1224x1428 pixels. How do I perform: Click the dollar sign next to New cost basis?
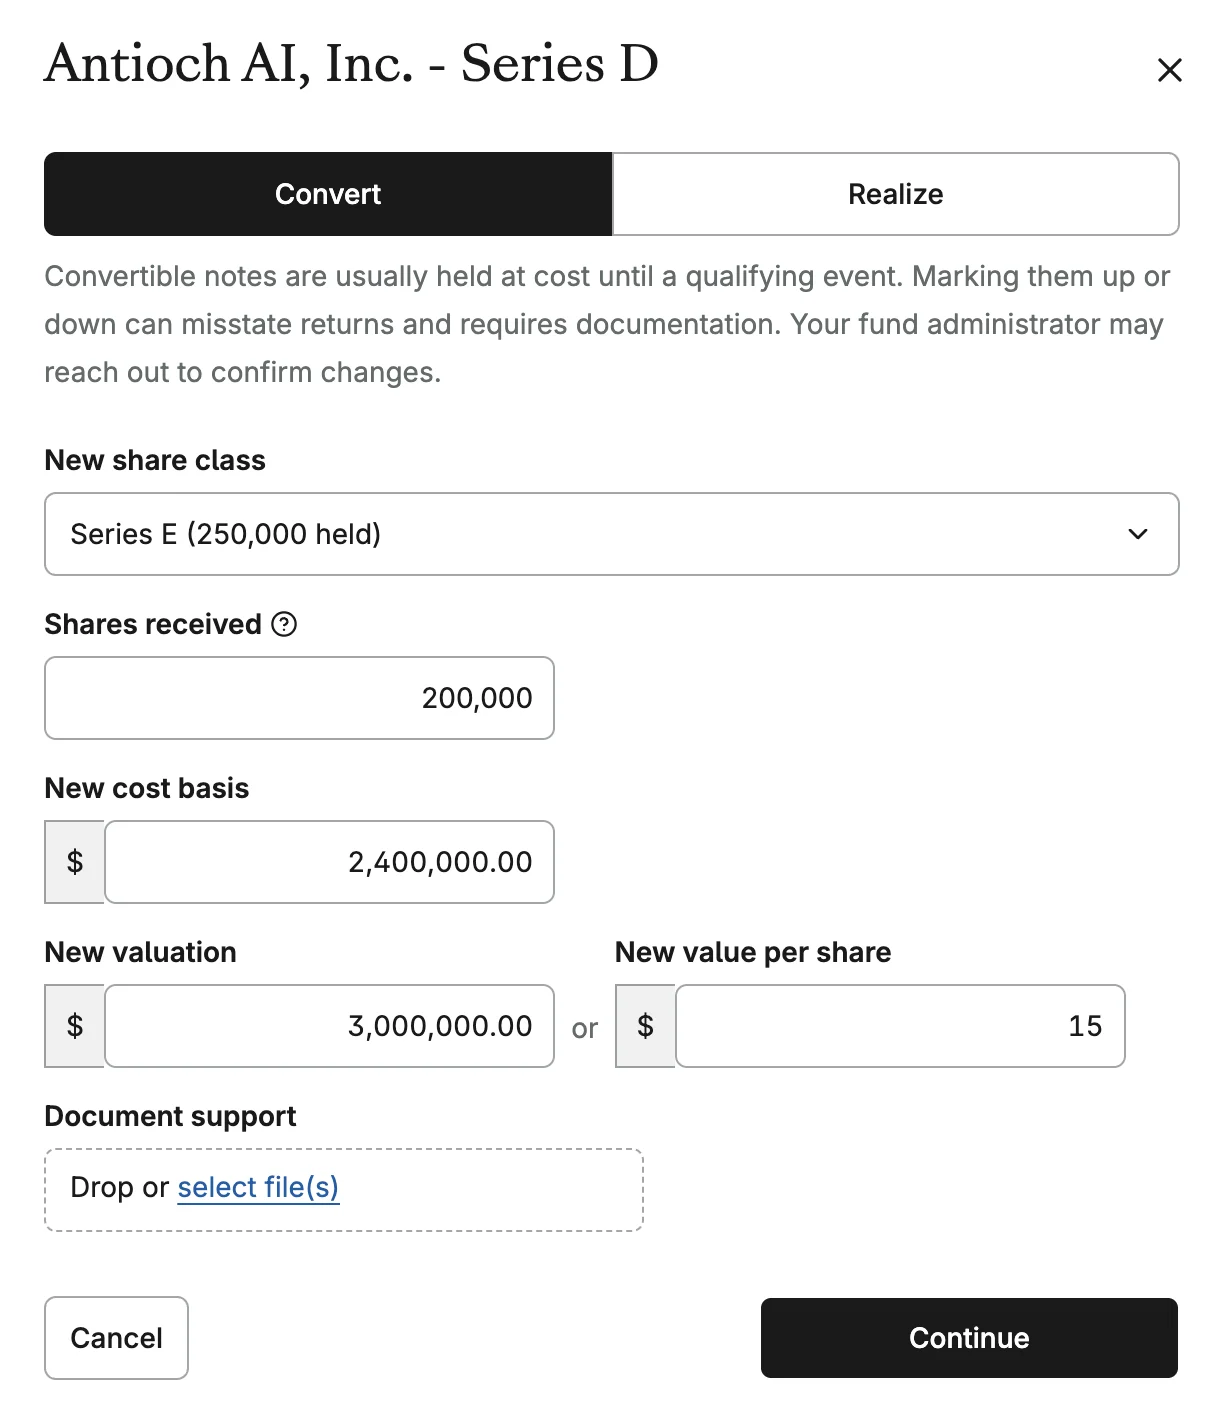click(74, 862)
